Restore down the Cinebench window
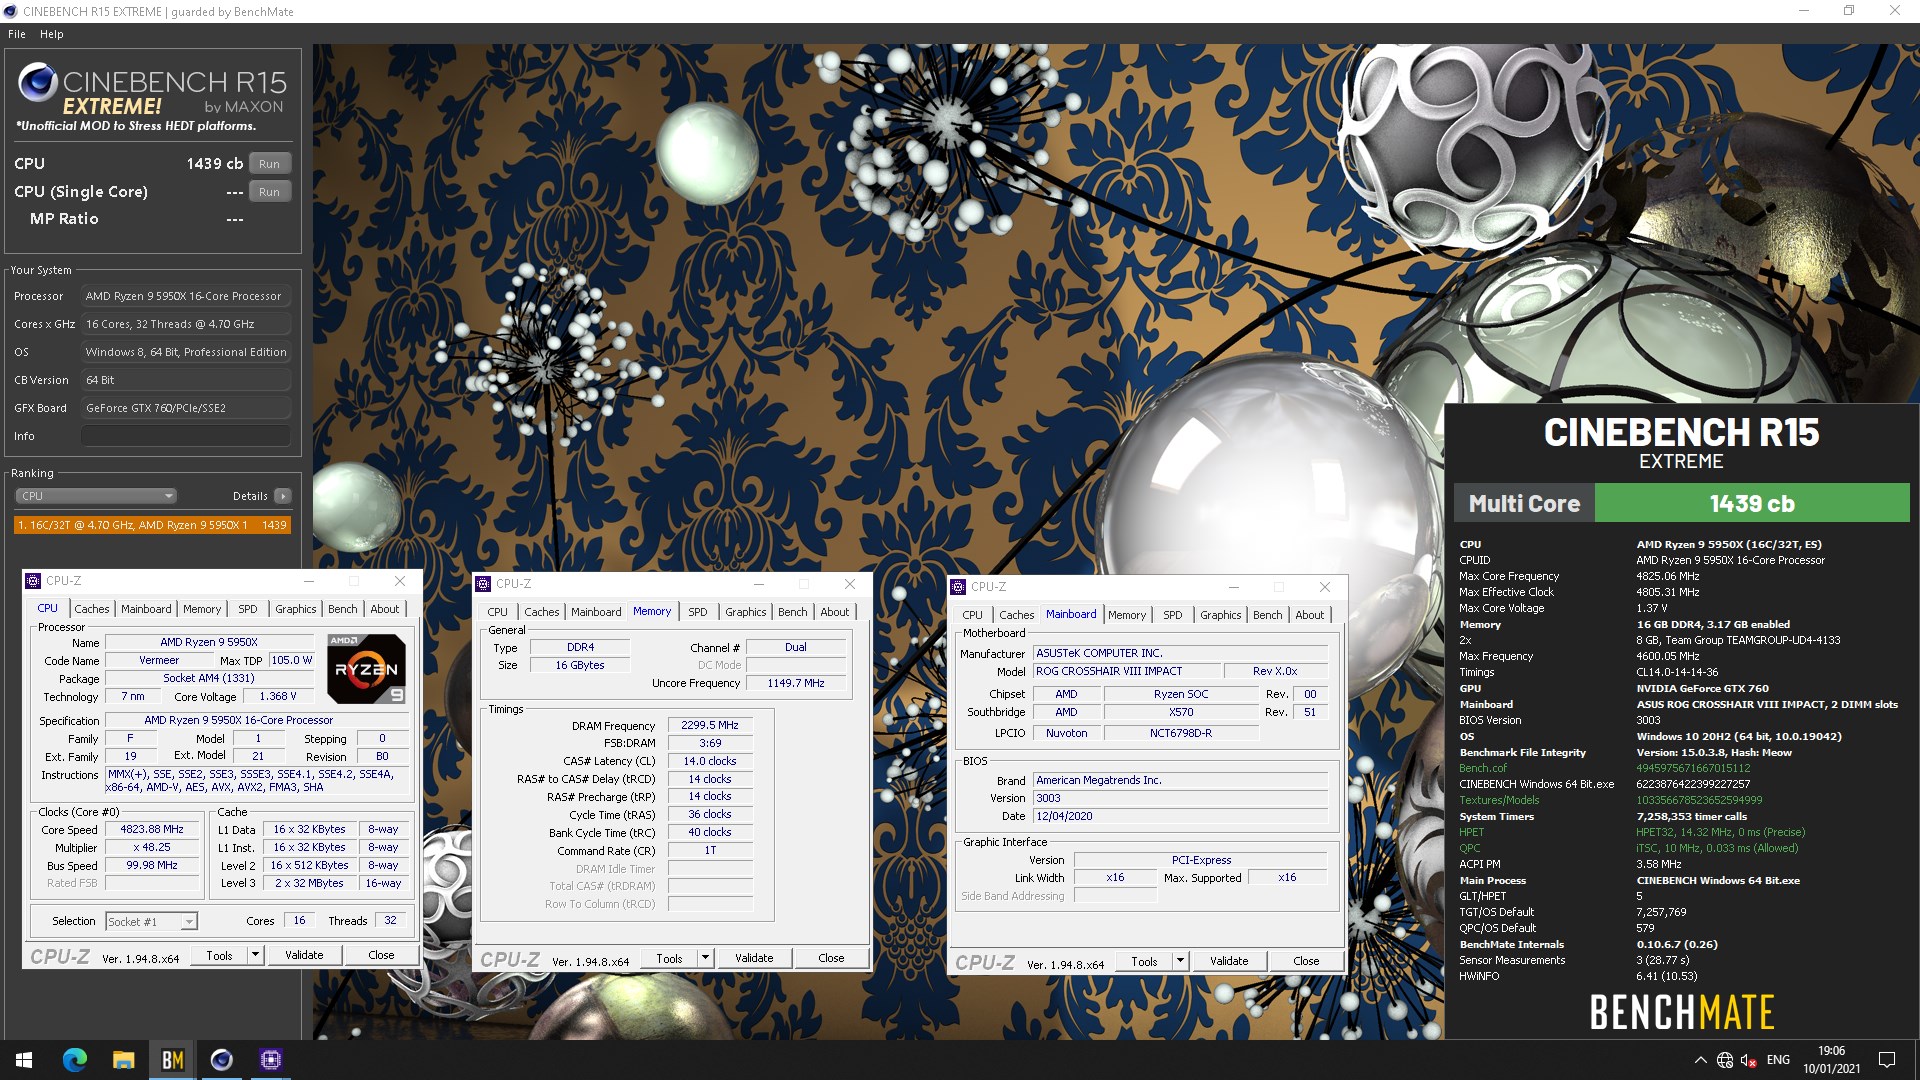The width and height of the screenshot is (1920, 1080). point(1849,11)
